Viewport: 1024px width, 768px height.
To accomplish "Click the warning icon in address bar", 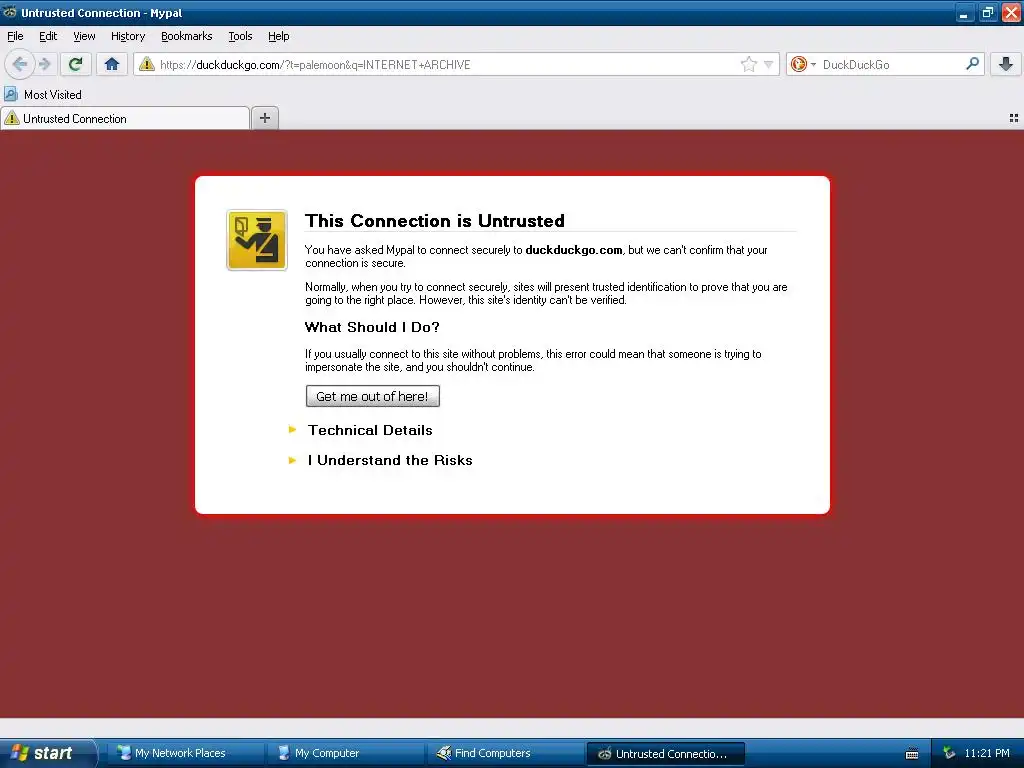I will click(147, 64).
